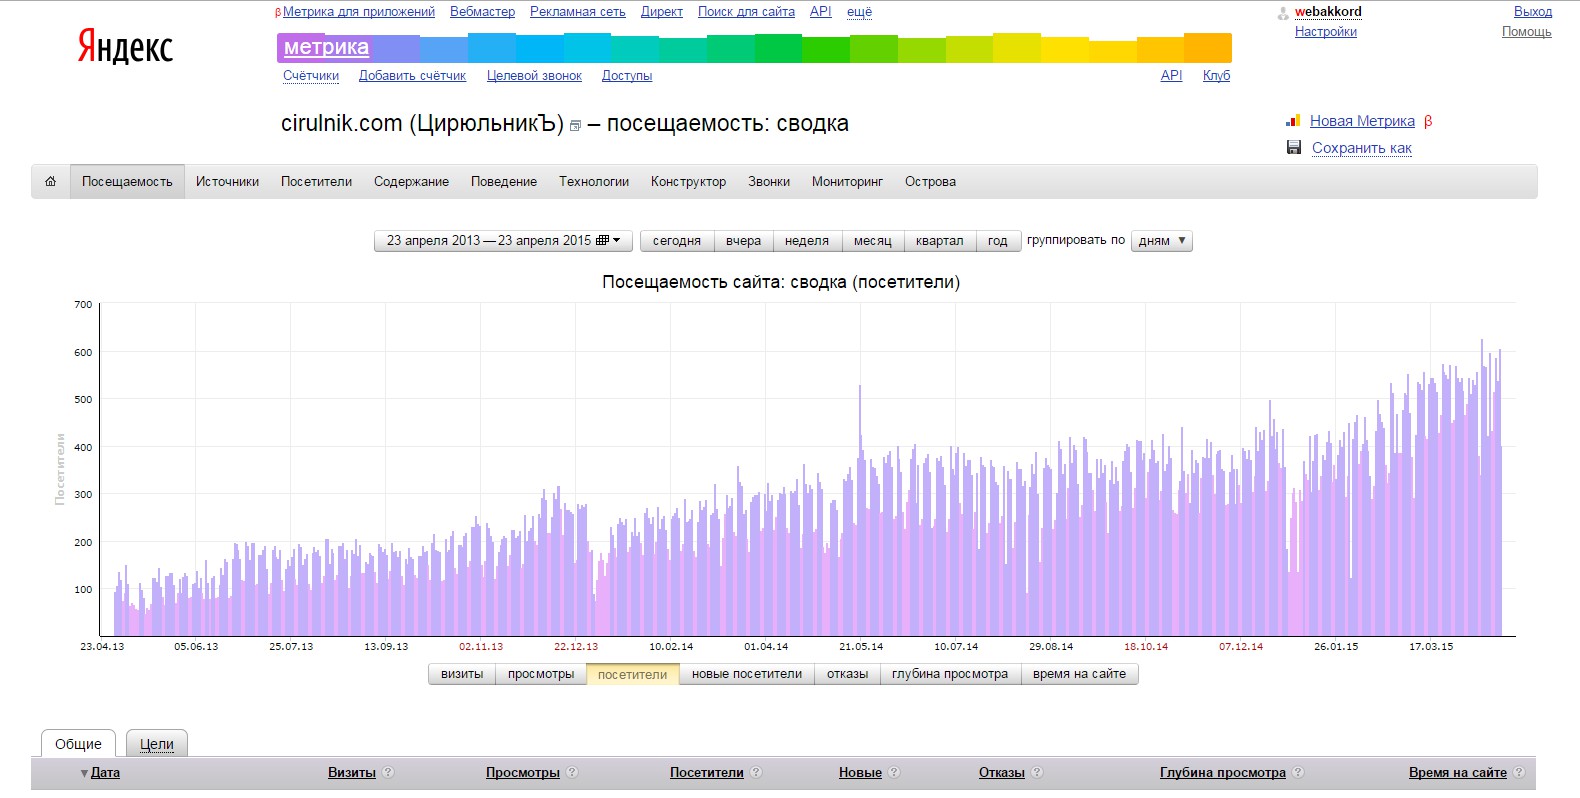
Task: Open the Содержание menu
Action: click(x=411, y=182)
